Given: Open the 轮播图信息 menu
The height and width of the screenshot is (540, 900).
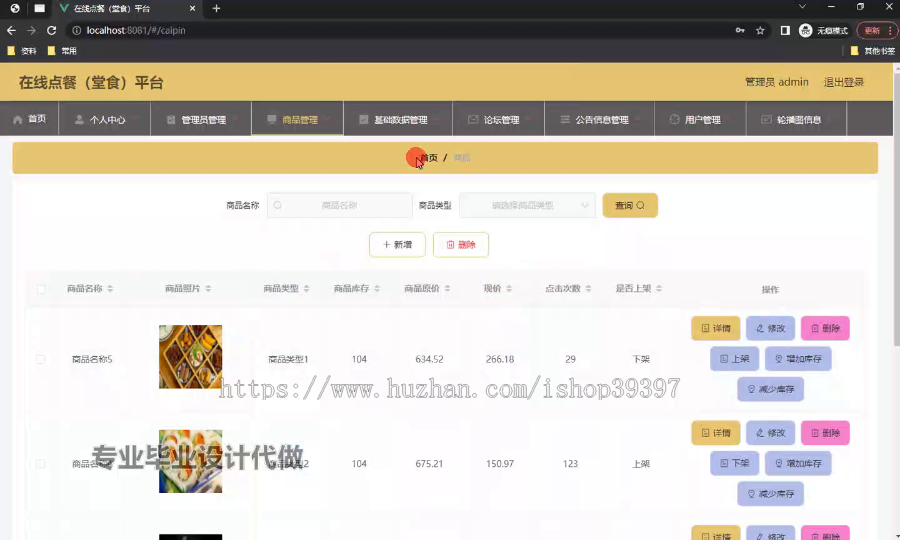Looking at the screenshot, I should [796, 119].
